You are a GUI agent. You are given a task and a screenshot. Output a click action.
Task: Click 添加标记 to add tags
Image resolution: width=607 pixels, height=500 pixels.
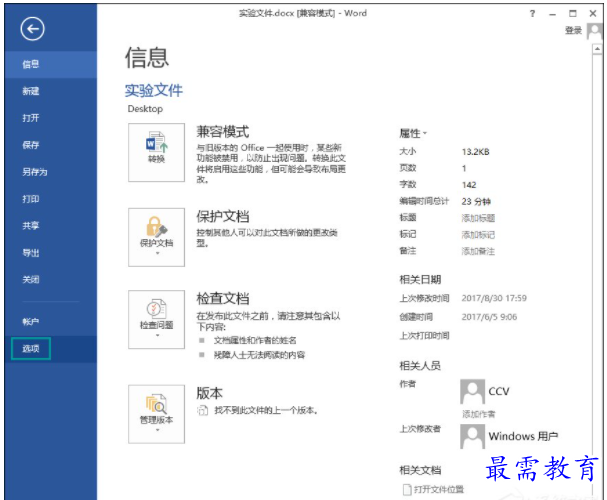(x=478, y=235)
